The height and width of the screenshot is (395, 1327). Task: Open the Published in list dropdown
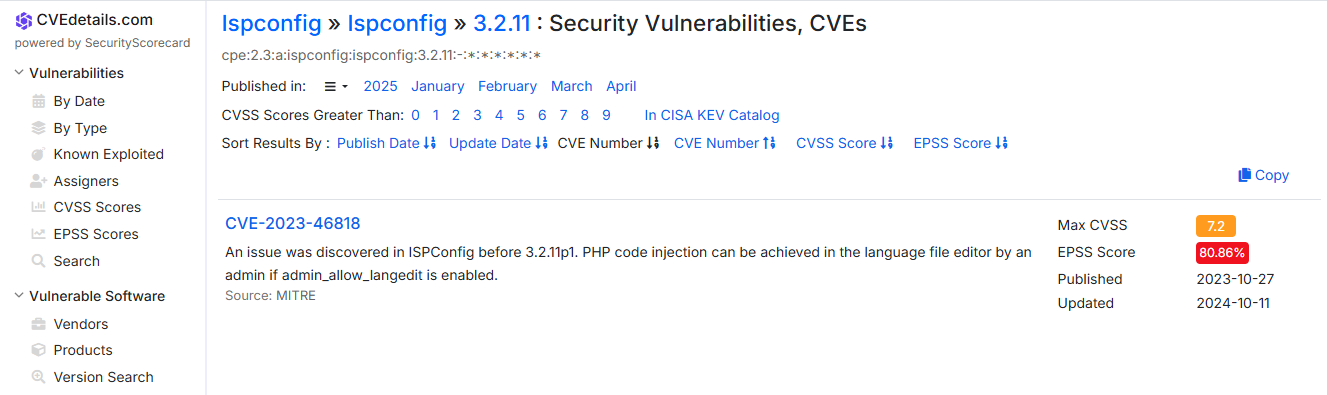coord(336,86)
